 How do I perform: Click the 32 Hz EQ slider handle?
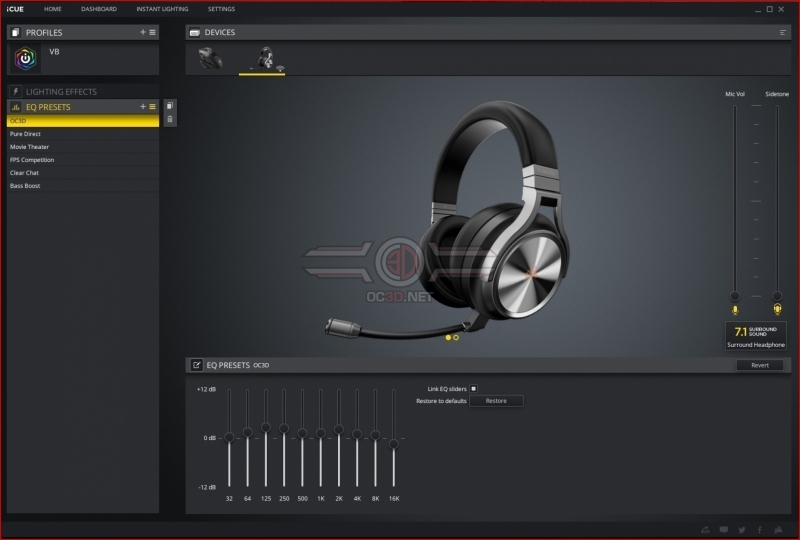[x=229, y=437]
